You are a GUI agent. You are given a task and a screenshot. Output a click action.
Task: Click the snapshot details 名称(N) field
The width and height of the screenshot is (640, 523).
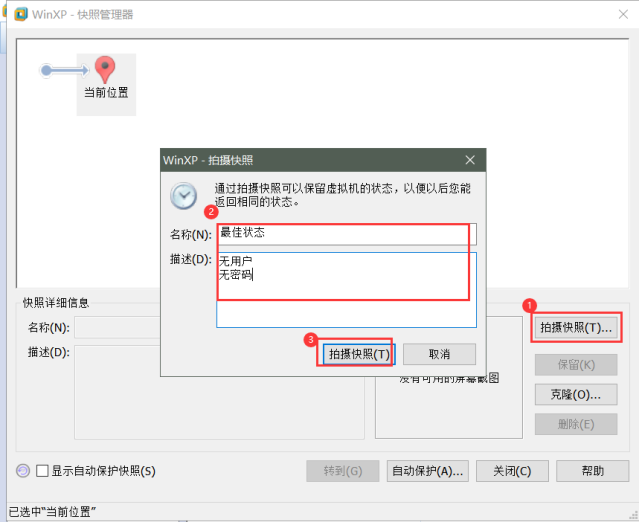(117, 327)
